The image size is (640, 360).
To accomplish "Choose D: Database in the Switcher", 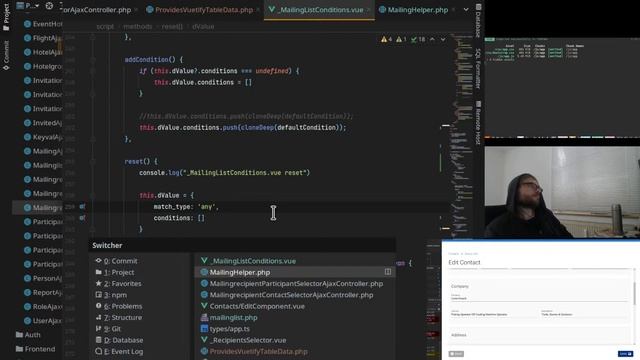I will [x=119, y=340].
